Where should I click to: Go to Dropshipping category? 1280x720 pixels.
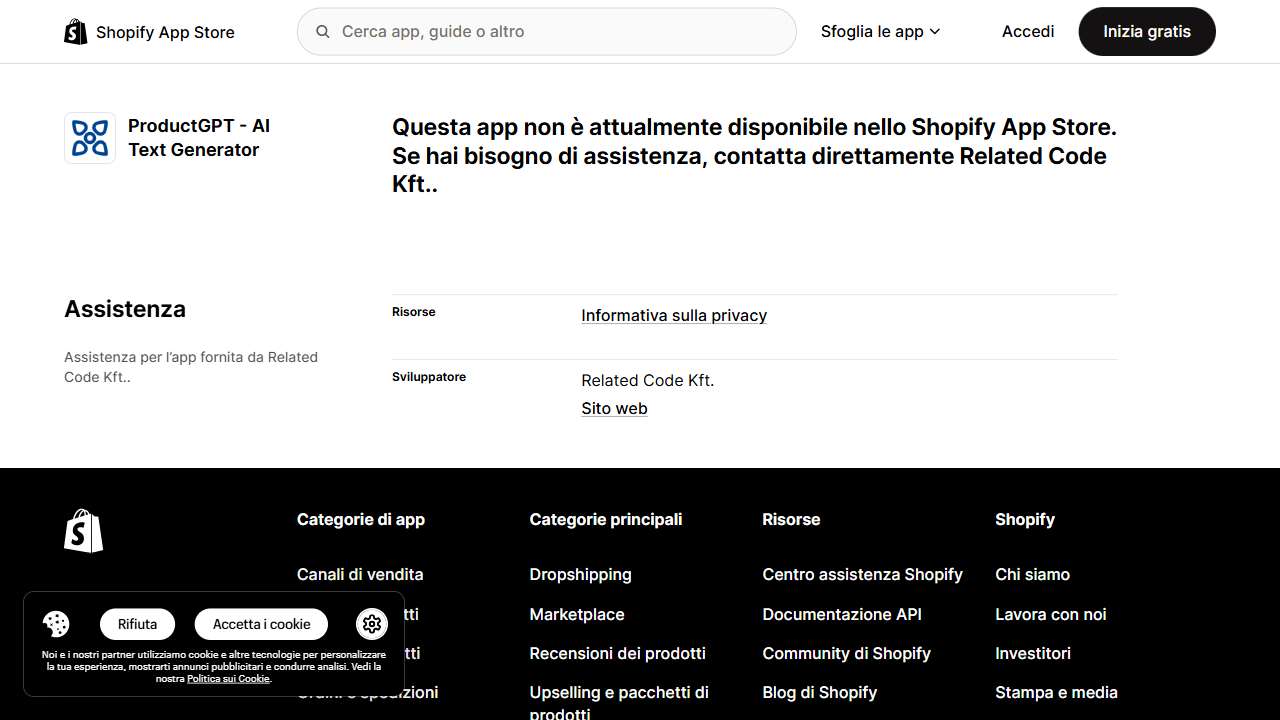pos(580,575)
